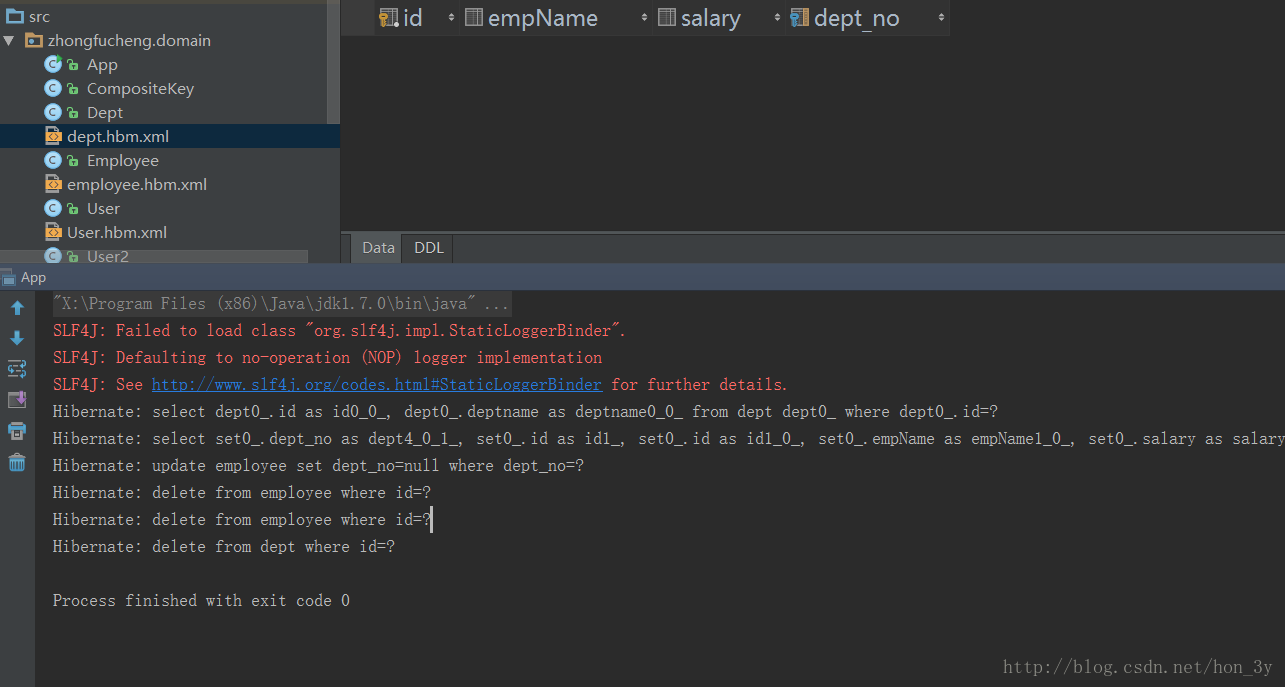Collapse the zhongfucheng.domain package
The width and height of the screenshot is (1285, 687).
tap(9, 41)
